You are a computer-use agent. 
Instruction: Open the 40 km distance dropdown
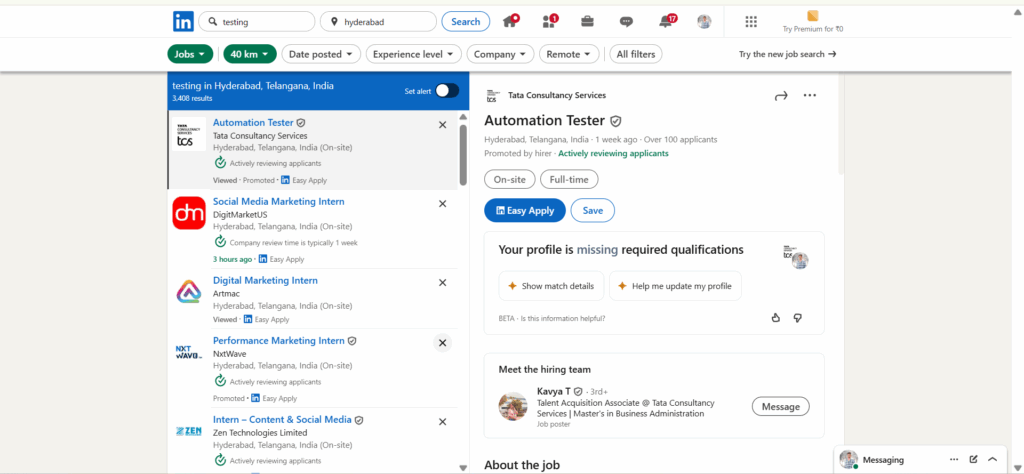pos(250,54)
